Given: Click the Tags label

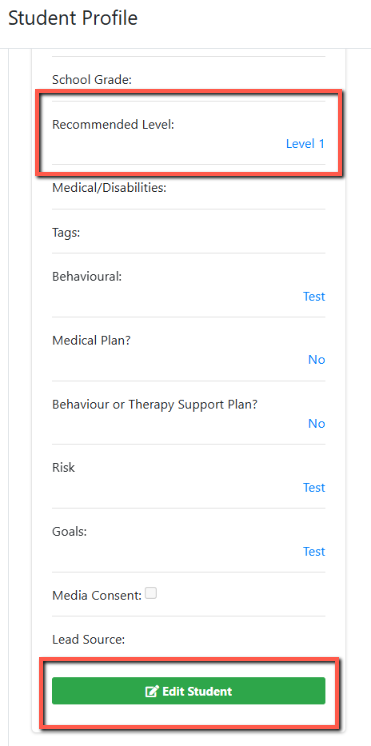Looking at the screenshot, I should [66, 233].
